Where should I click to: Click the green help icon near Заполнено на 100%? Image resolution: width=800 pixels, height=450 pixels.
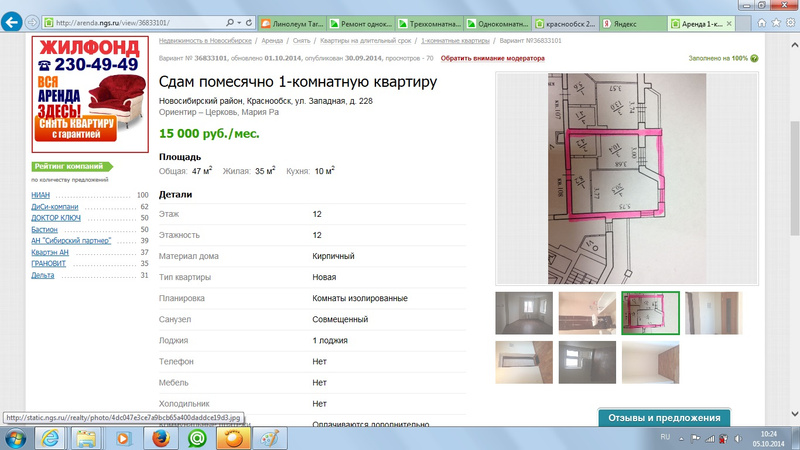pos(754,59)
